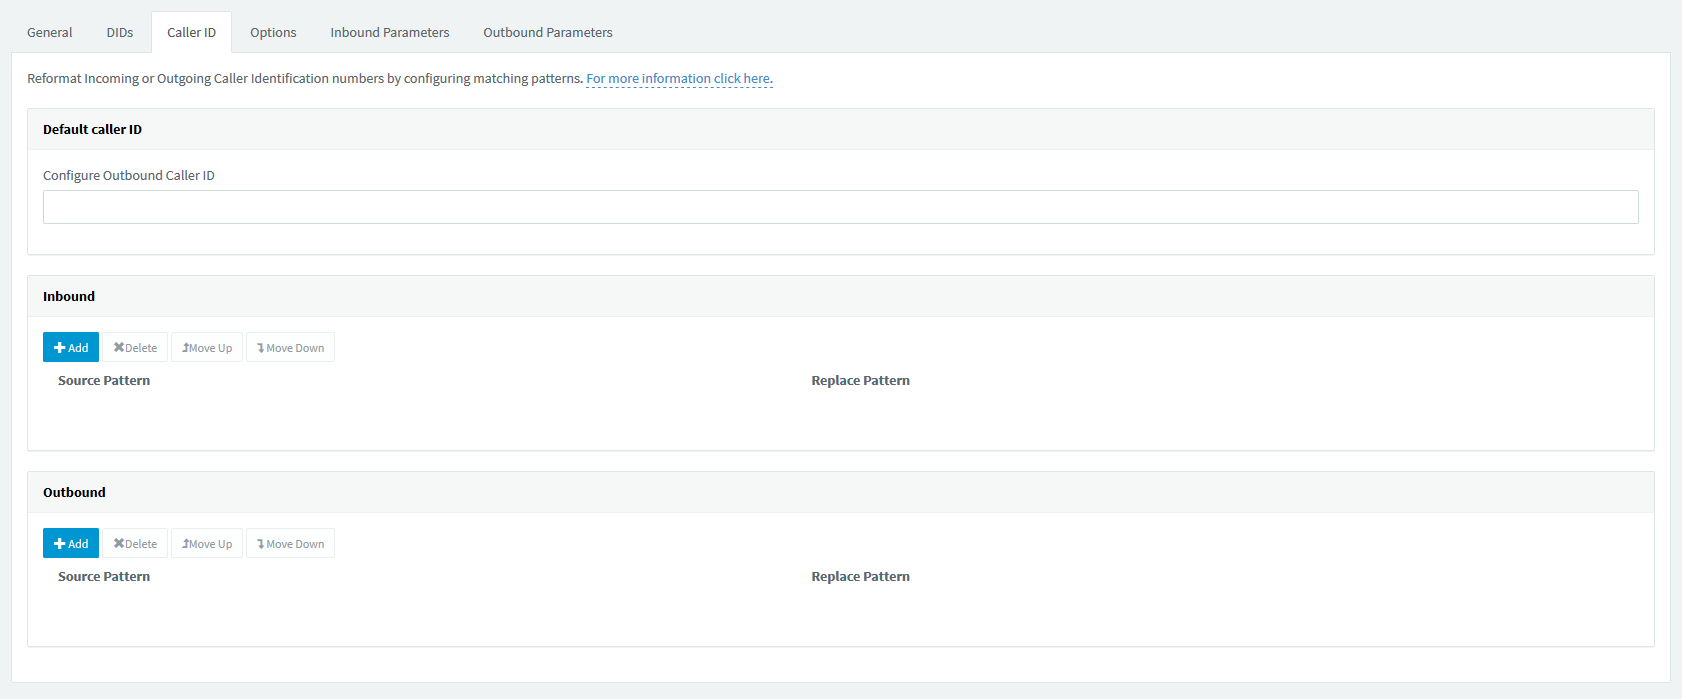This screenshot has width=1682, height=699.
Task: Click the Outbound Replace Pattern column header
Action: tap(860, 576)
